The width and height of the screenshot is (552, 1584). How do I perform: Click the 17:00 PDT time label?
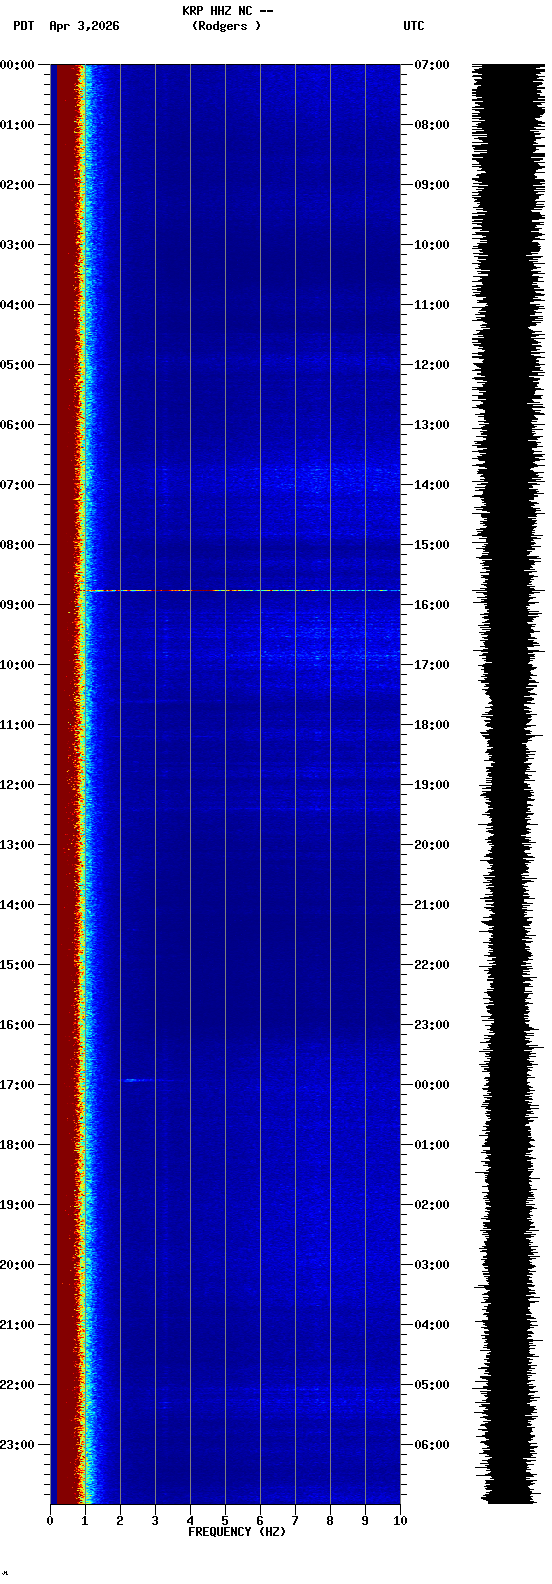(17, 1085)
